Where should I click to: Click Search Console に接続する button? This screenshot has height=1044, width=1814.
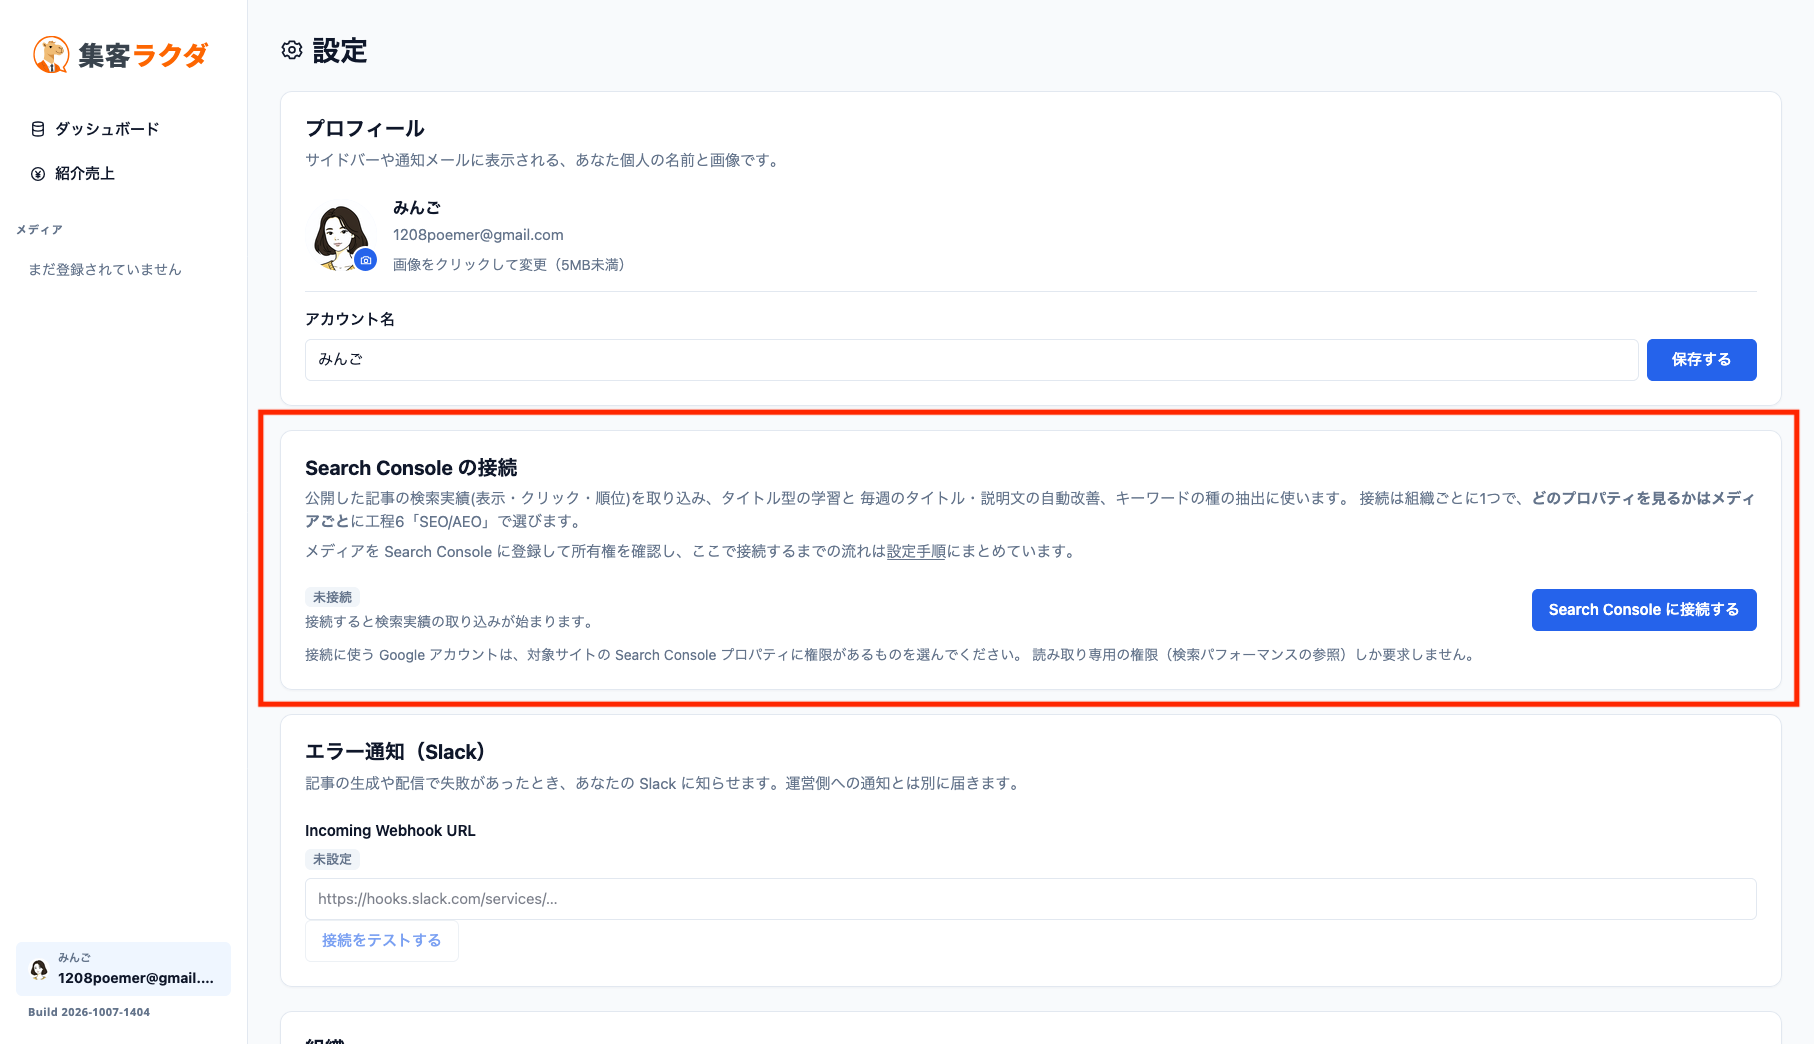(1644, 610)
